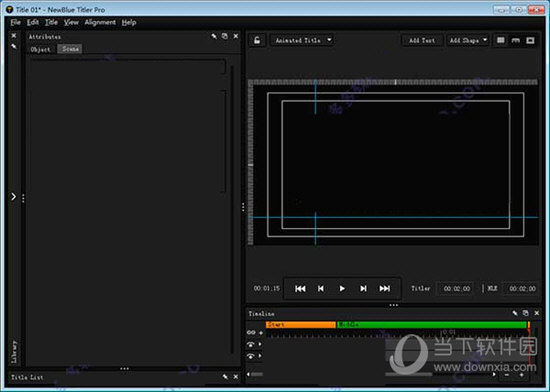Close the Title List panel
This screenshot has height=392, width=550.
[x=236, y=377]
